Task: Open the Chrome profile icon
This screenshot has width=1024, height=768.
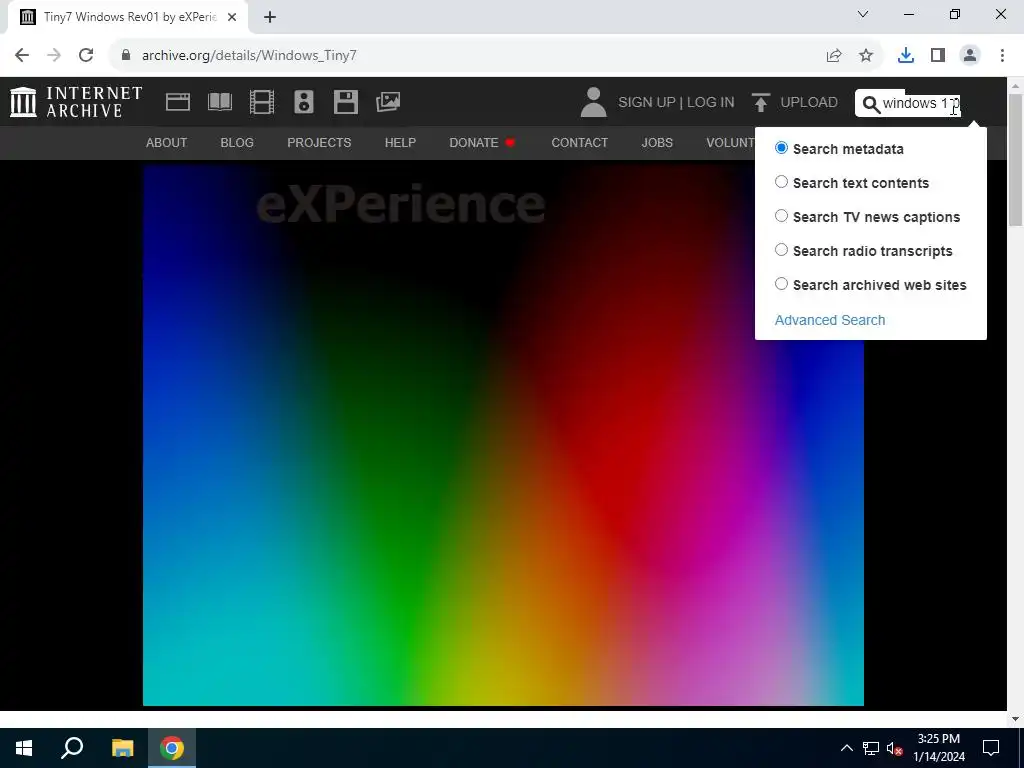Action: click(x=970, y=56)
